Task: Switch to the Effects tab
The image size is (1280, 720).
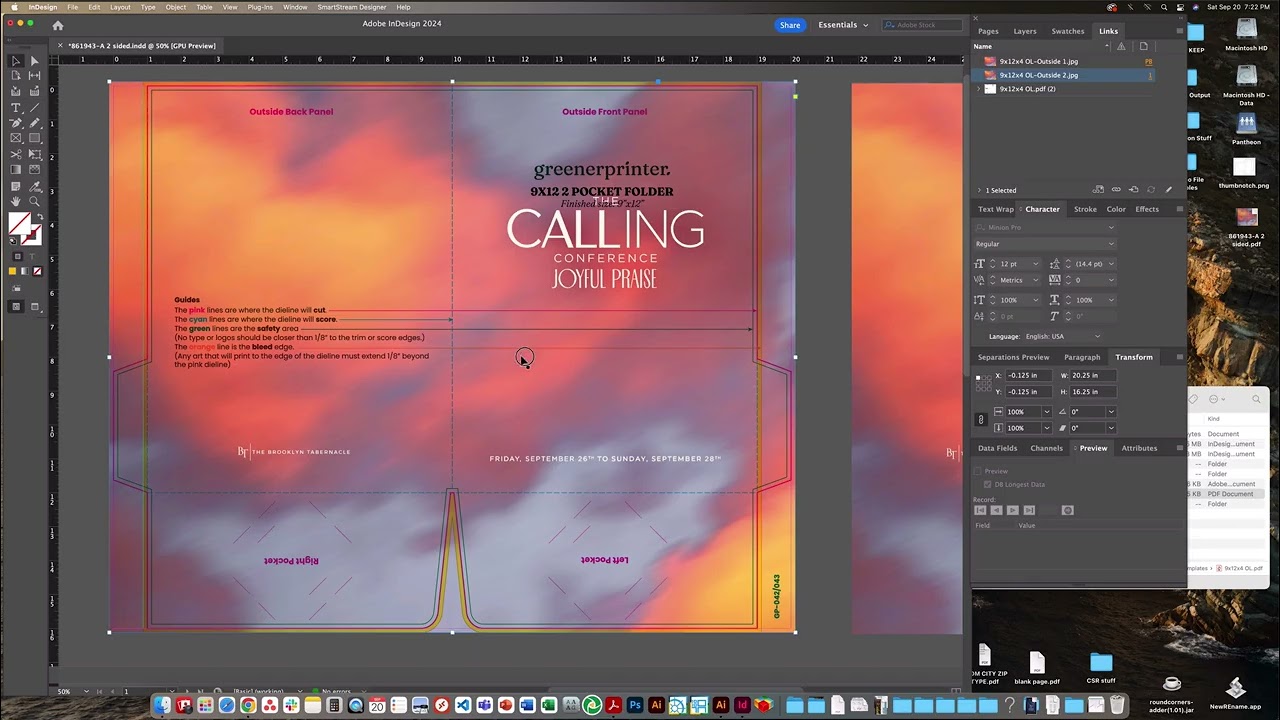Action: [x=1147, y=209]
